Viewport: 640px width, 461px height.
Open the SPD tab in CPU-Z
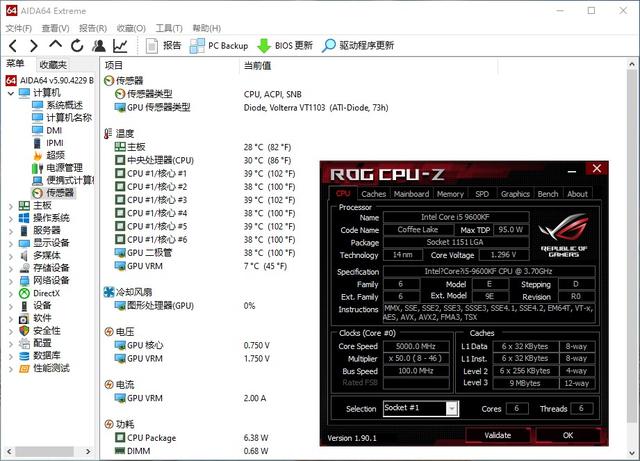coord(482,194)
